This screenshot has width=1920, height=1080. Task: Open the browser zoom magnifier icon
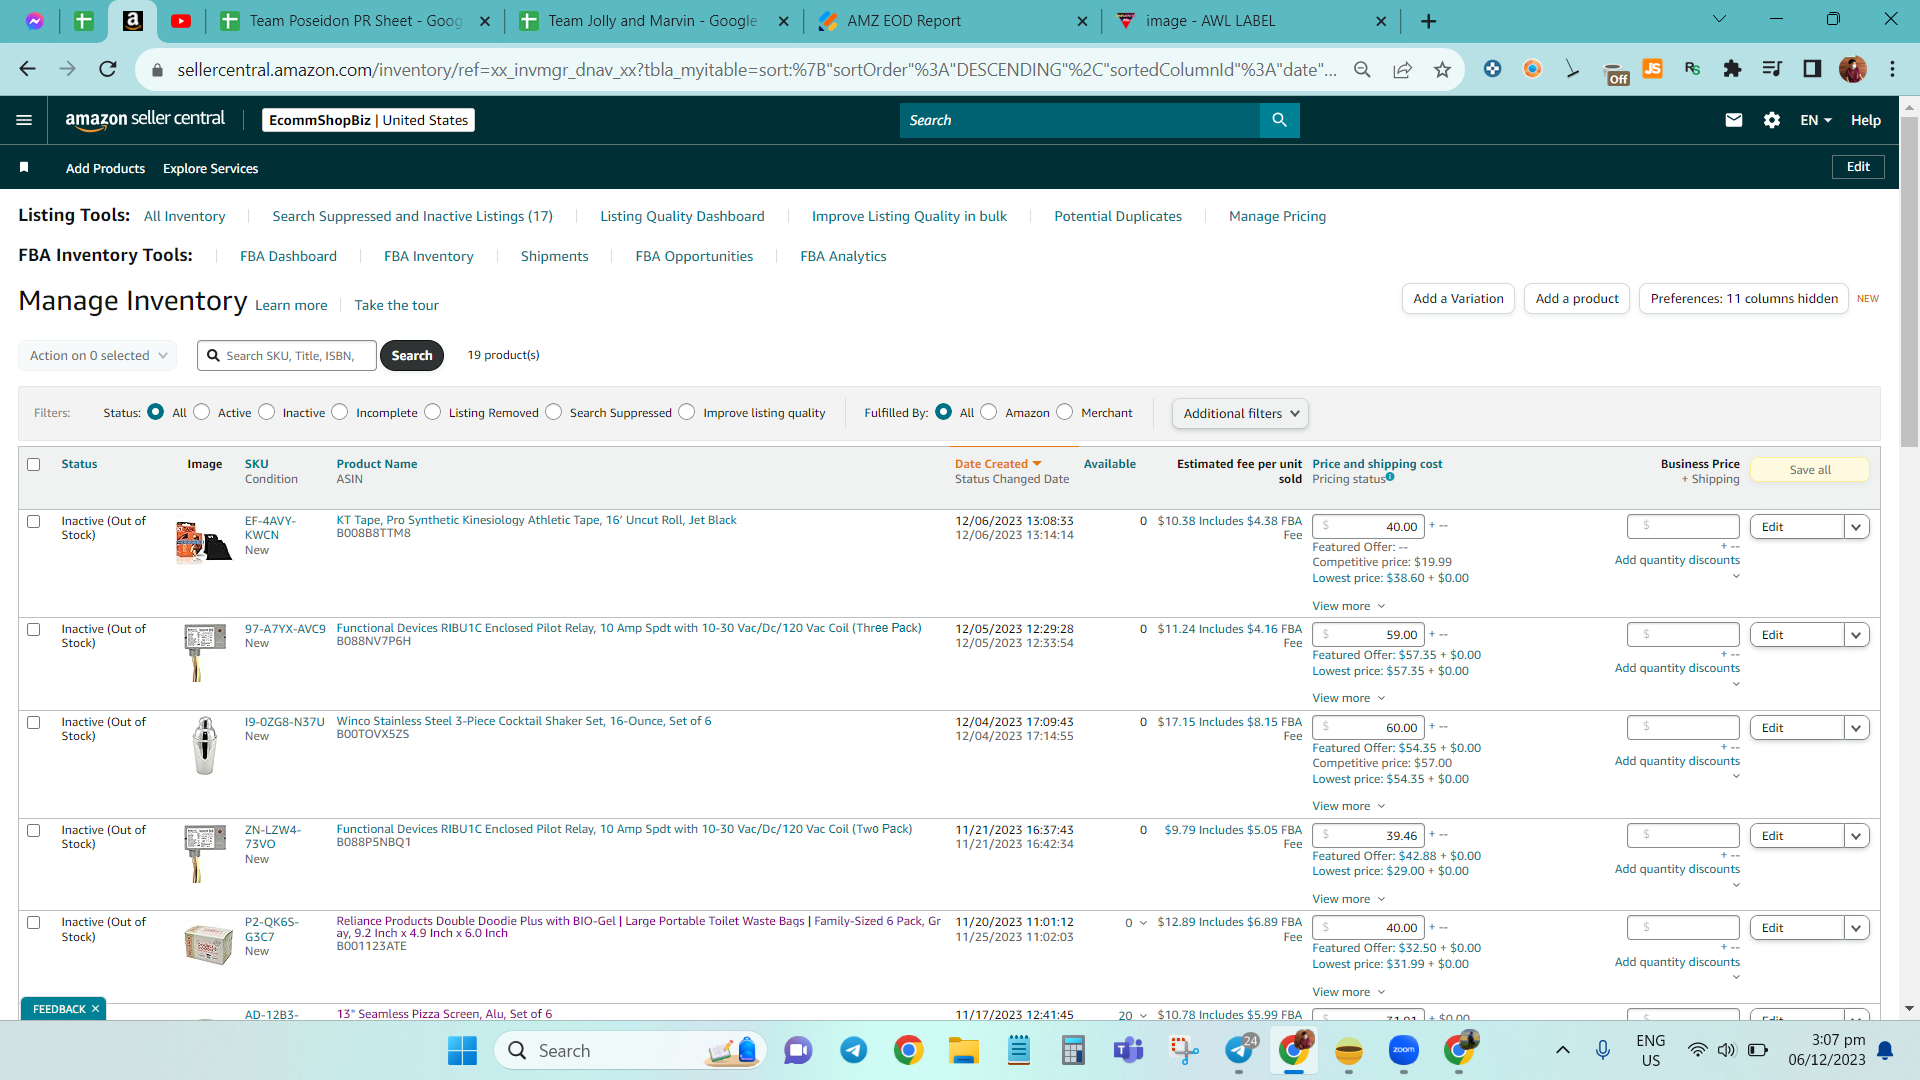point(1362,69)
